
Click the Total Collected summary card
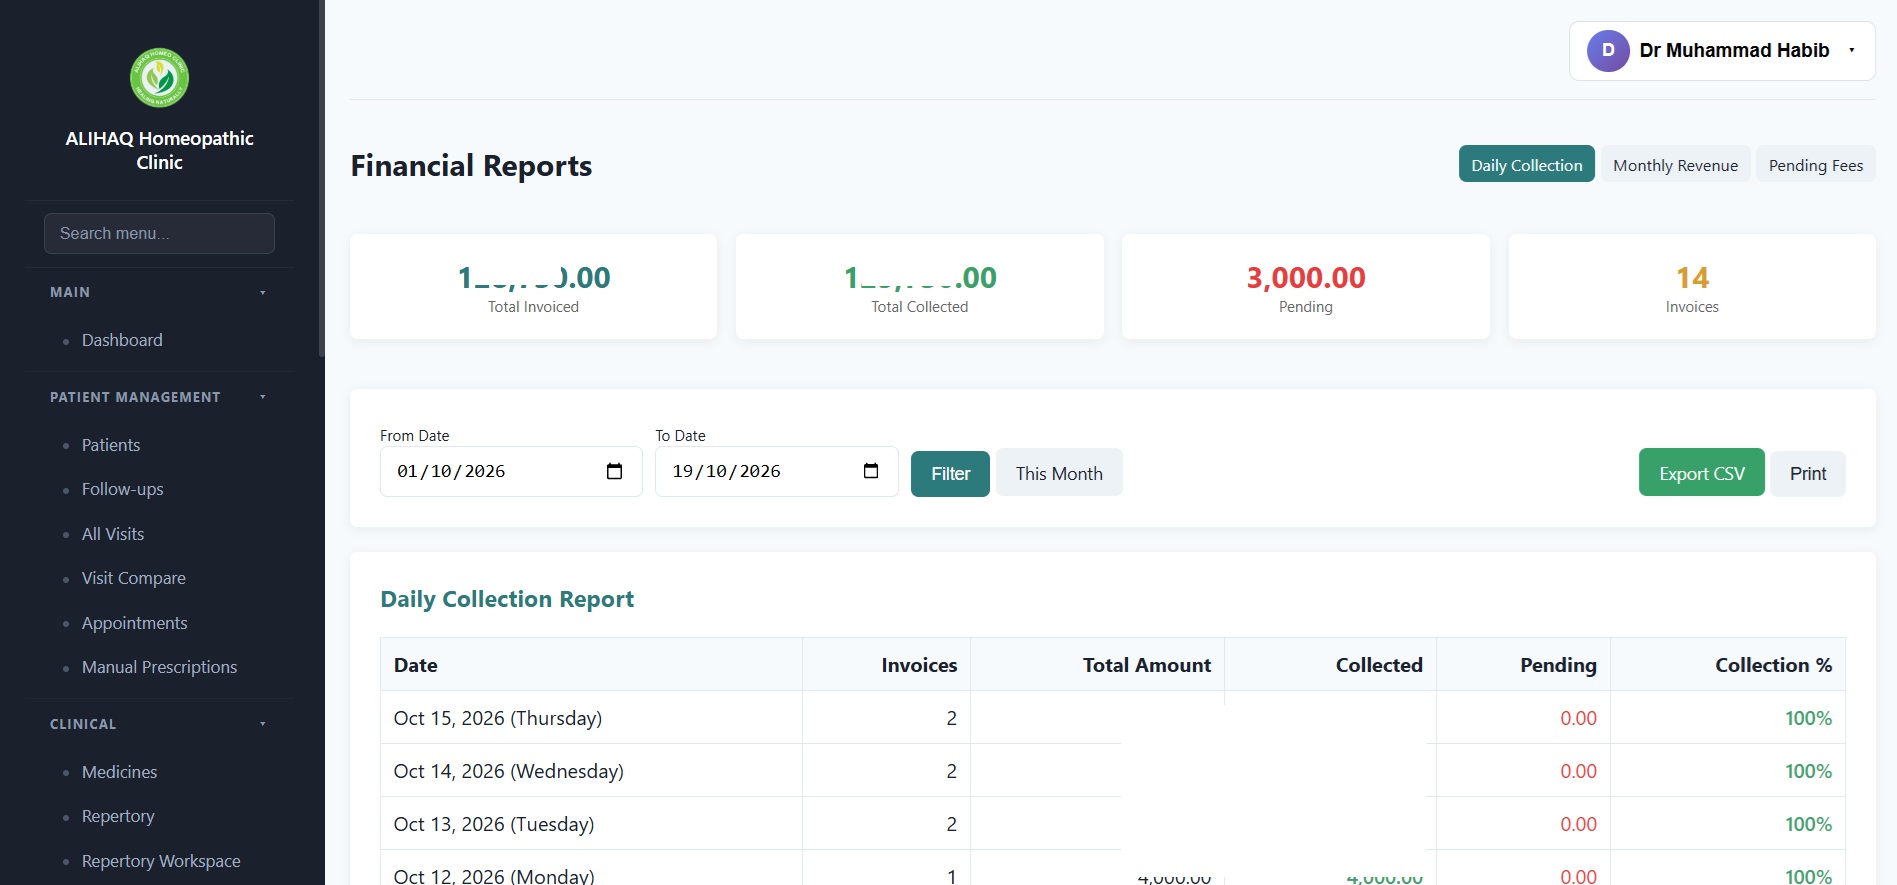tap(919, 287)
